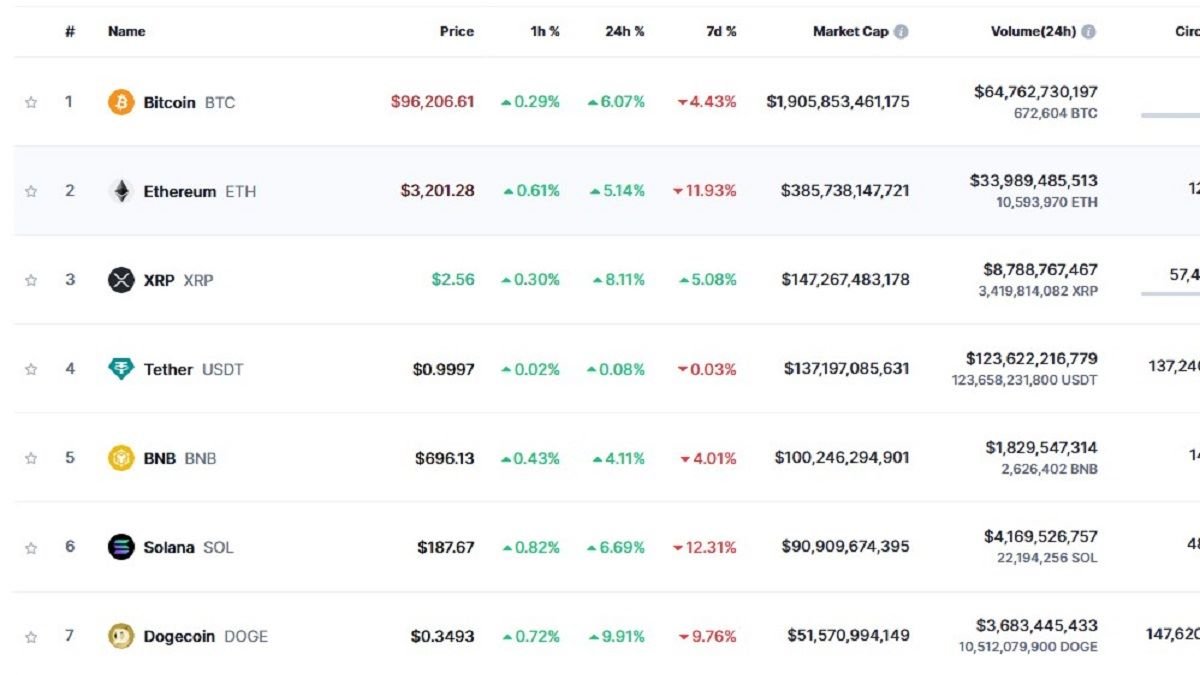Select Tether's price $0.9997
This screenshot has height=675, width=1200.
[444, 369]
